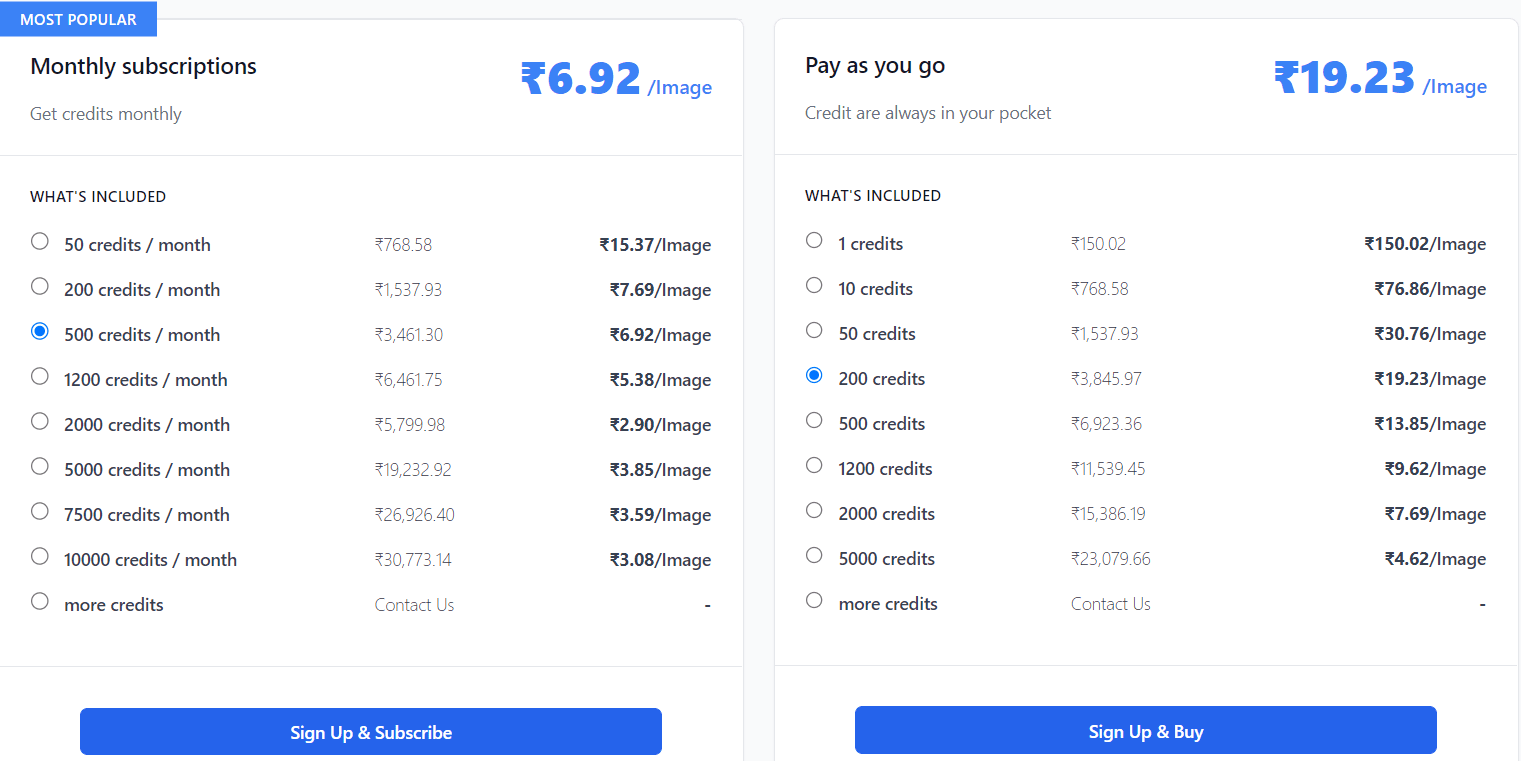This screenshot has width=1521, height=761.
Task: Click the ₹3,461.30 price
Action: (x=409, y=335)
